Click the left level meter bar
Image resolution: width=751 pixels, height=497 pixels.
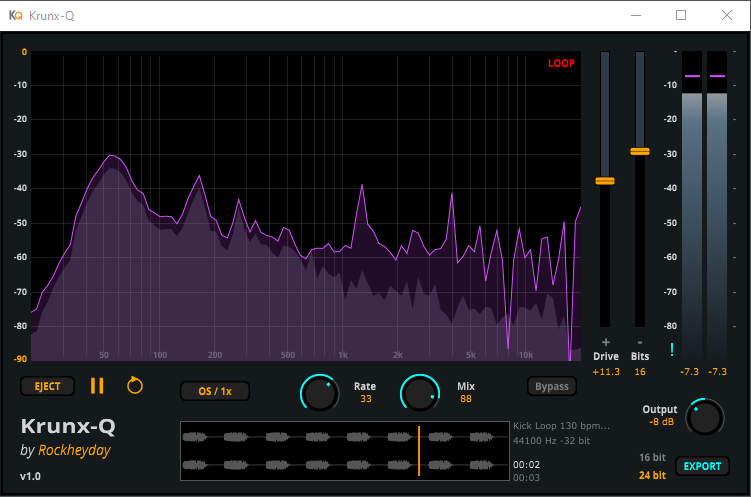tap(692, 206)
